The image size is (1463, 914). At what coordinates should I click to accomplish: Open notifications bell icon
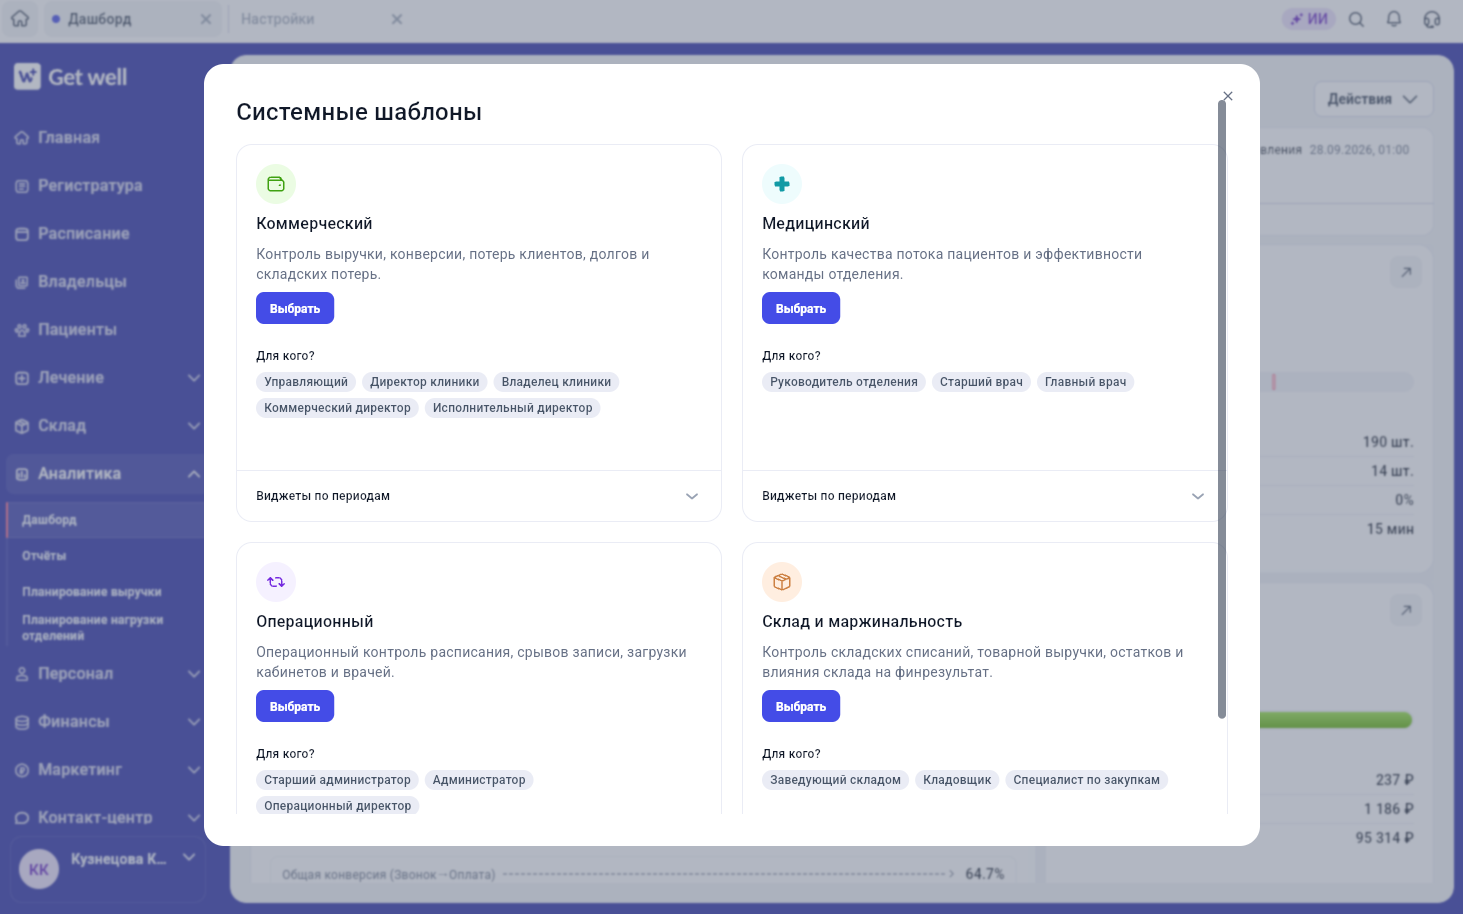(1394, 19)
